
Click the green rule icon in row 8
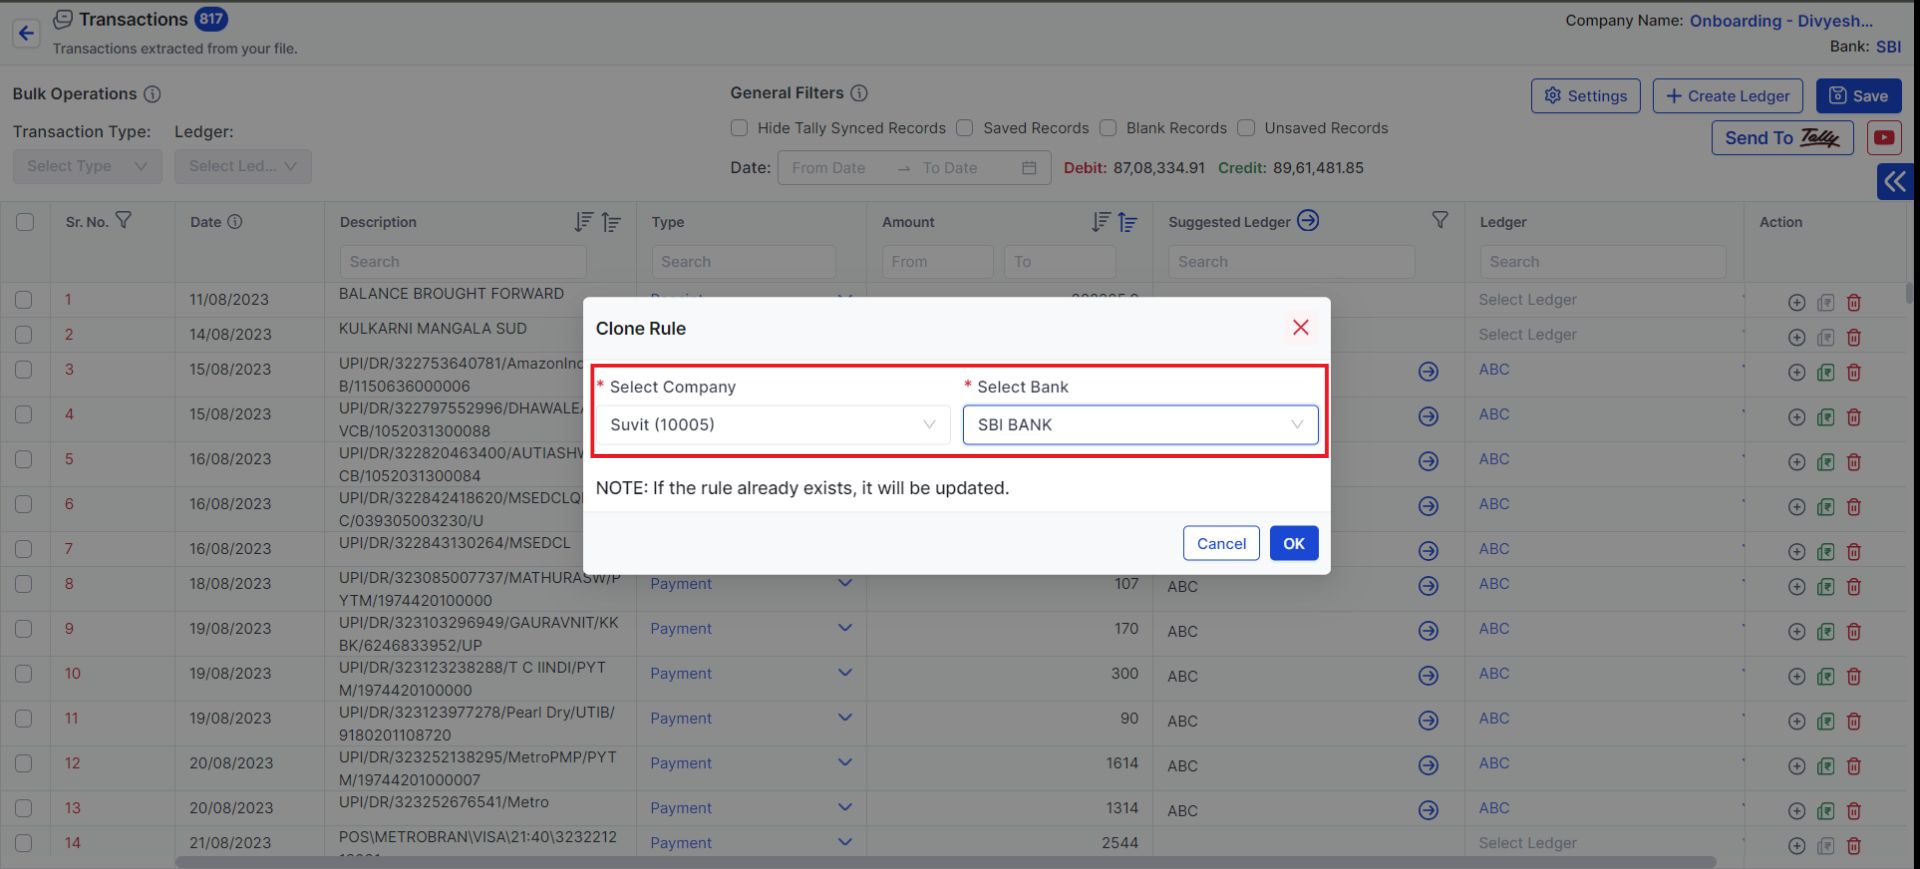[1825, 587]
